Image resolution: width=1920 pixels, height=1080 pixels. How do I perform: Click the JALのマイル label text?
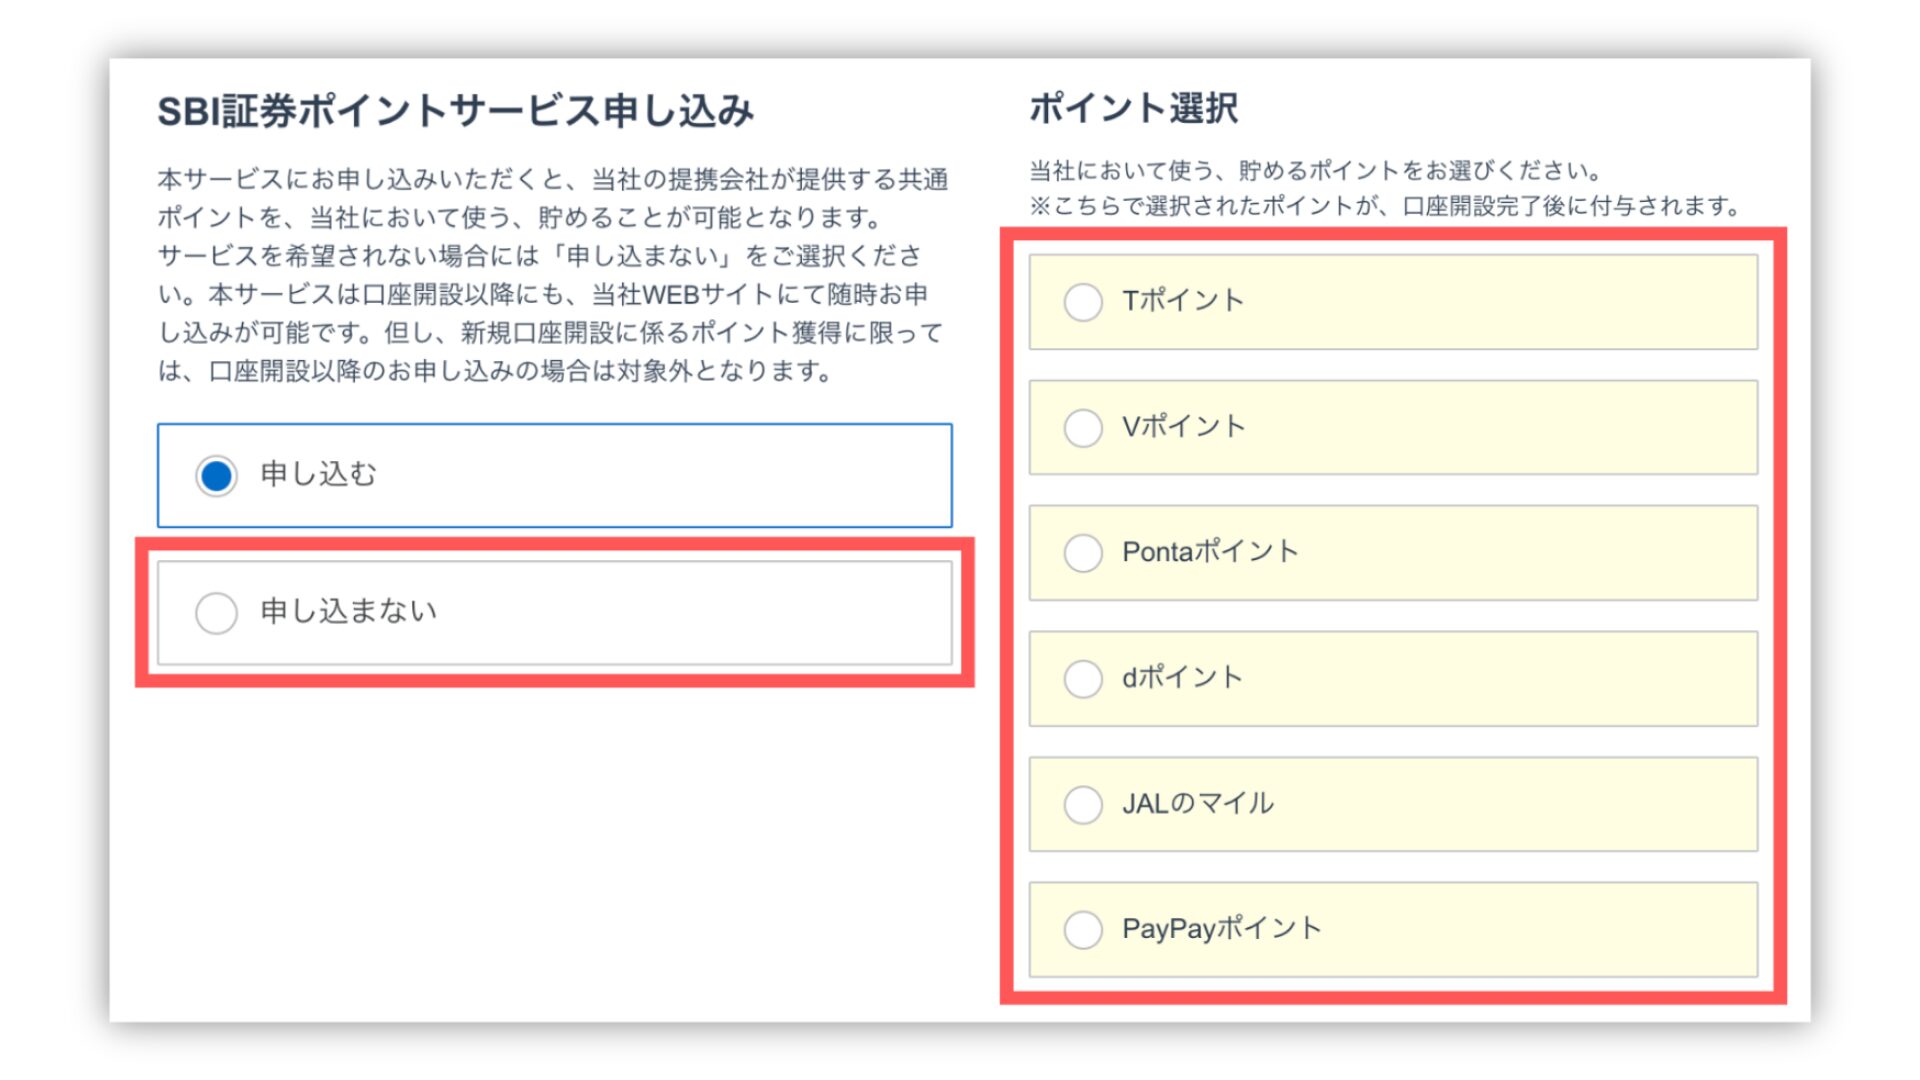click(x=1198, y=803)
